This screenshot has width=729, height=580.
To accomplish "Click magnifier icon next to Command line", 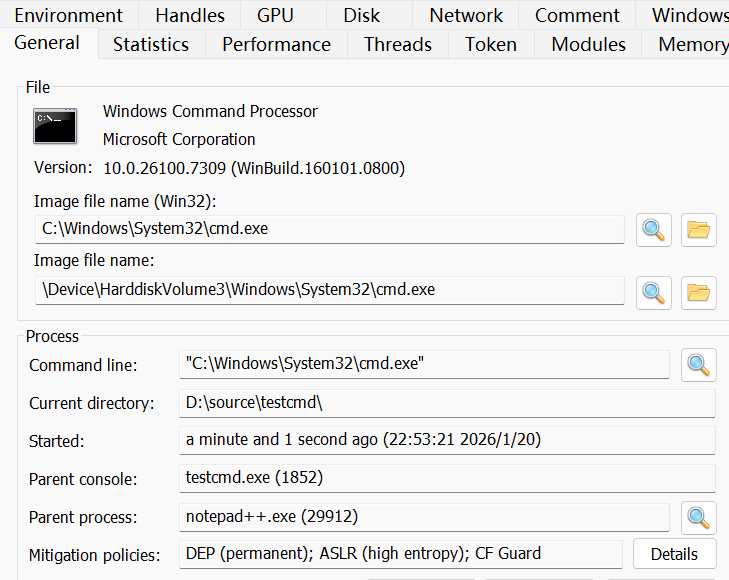I will [699, 365].
